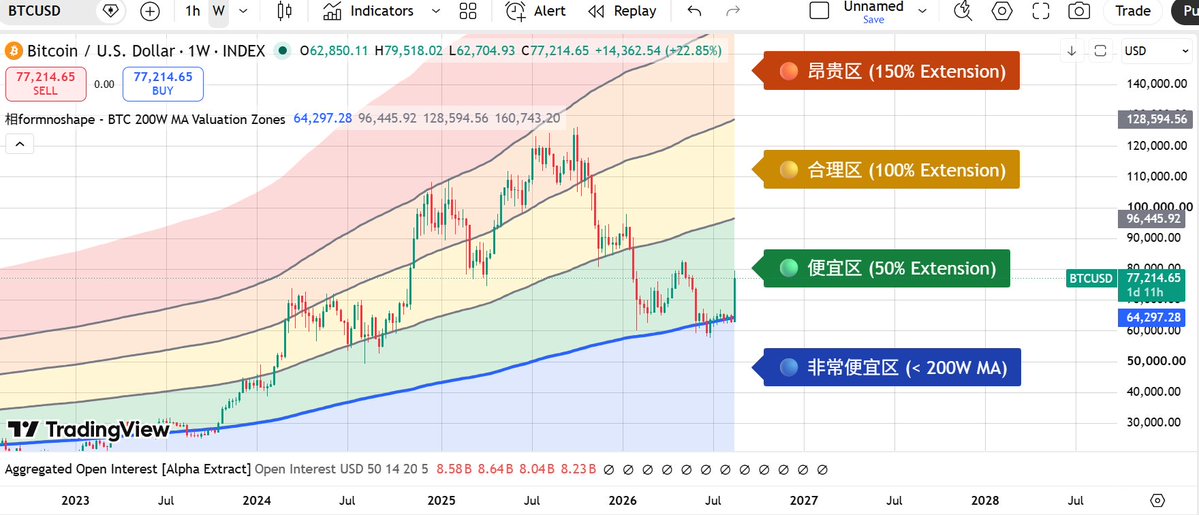The image size is (1199, 515).
Task: Open chart settings hexagon icon
Action: point(1001,11)
